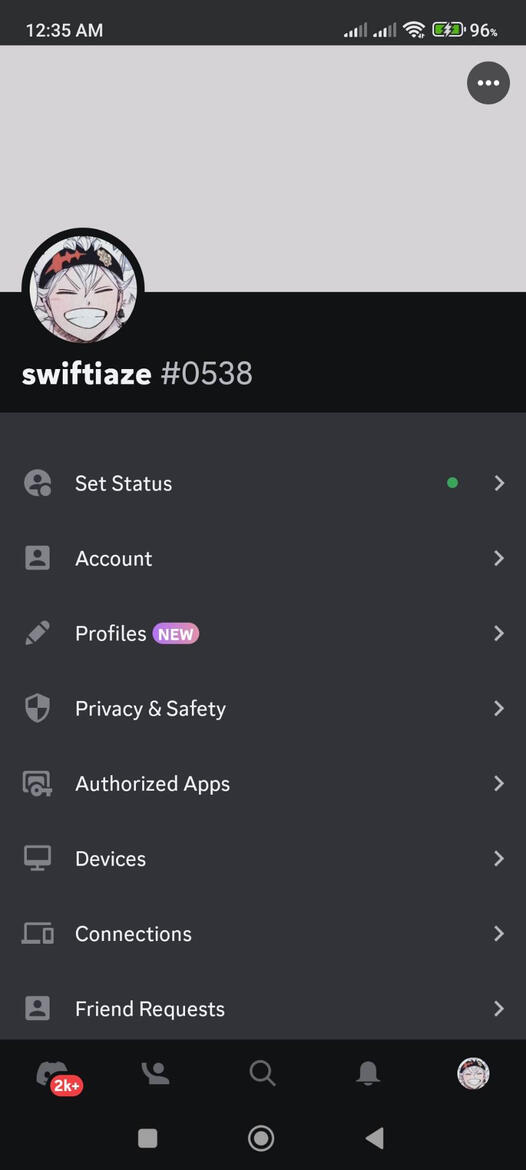Open Authorized Apps settings

[x=263, y=783]
